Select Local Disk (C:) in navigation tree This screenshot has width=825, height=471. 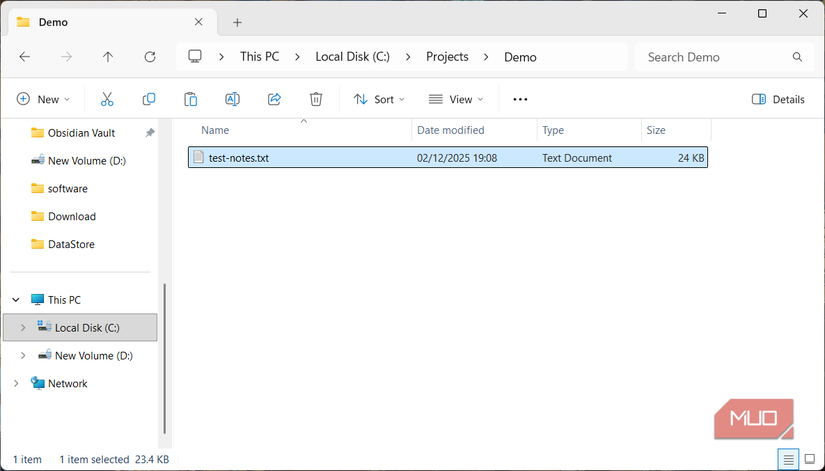(80, 327)
